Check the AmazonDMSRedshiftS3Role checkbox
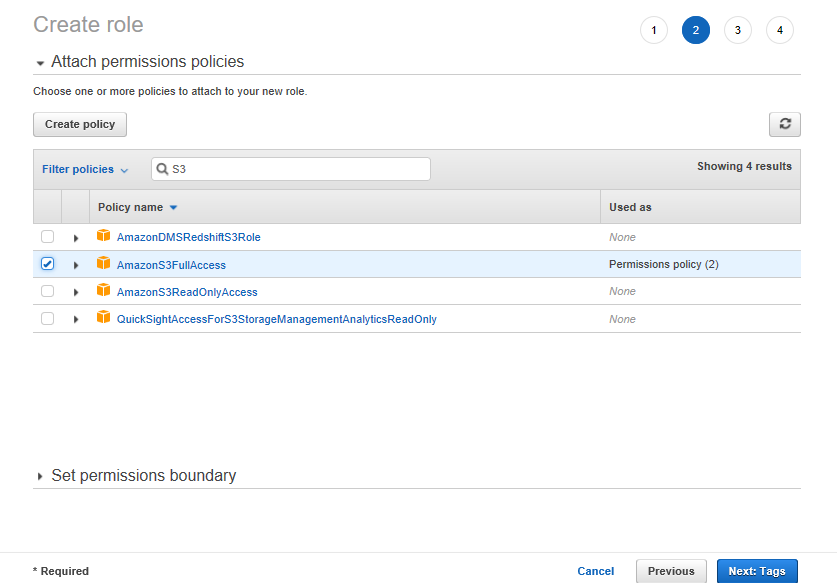The image size is (837, 583). coord(48,237)
